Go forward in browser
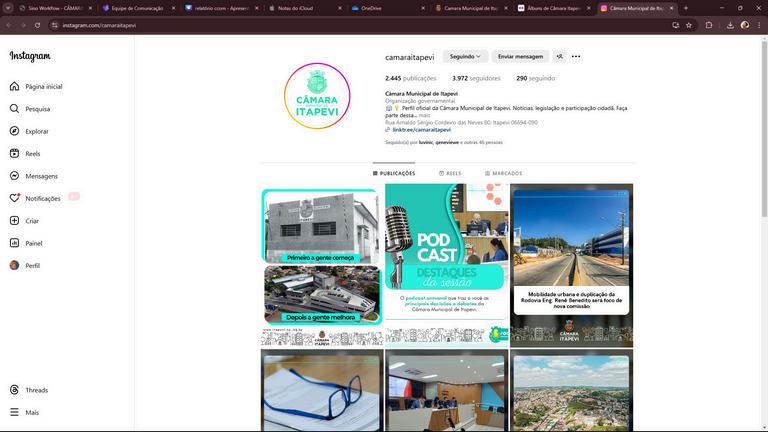 [x=23, y=25]
